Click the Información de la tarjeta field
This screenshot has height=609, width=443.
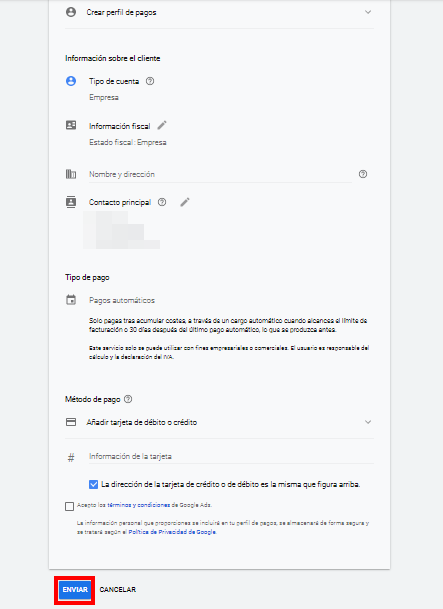[x=231, y=456]
